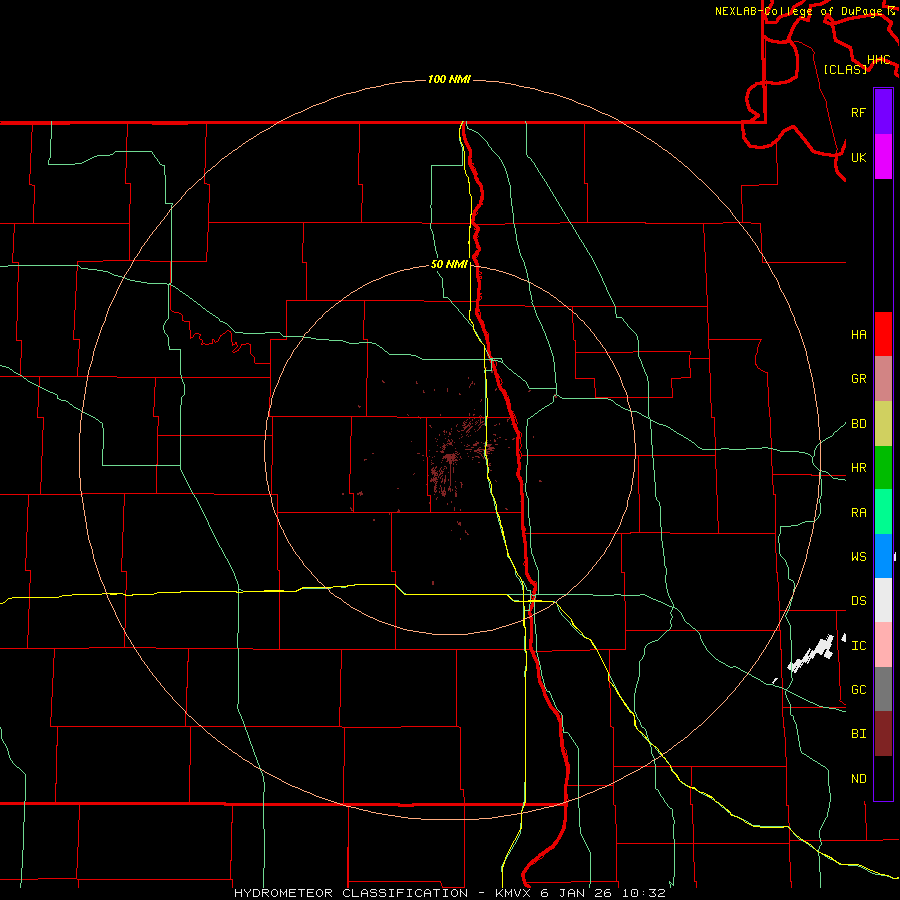This screenshot has height=900, width=900.
Task: Click the RA light green legend swatch
Action: pos(883,512)
